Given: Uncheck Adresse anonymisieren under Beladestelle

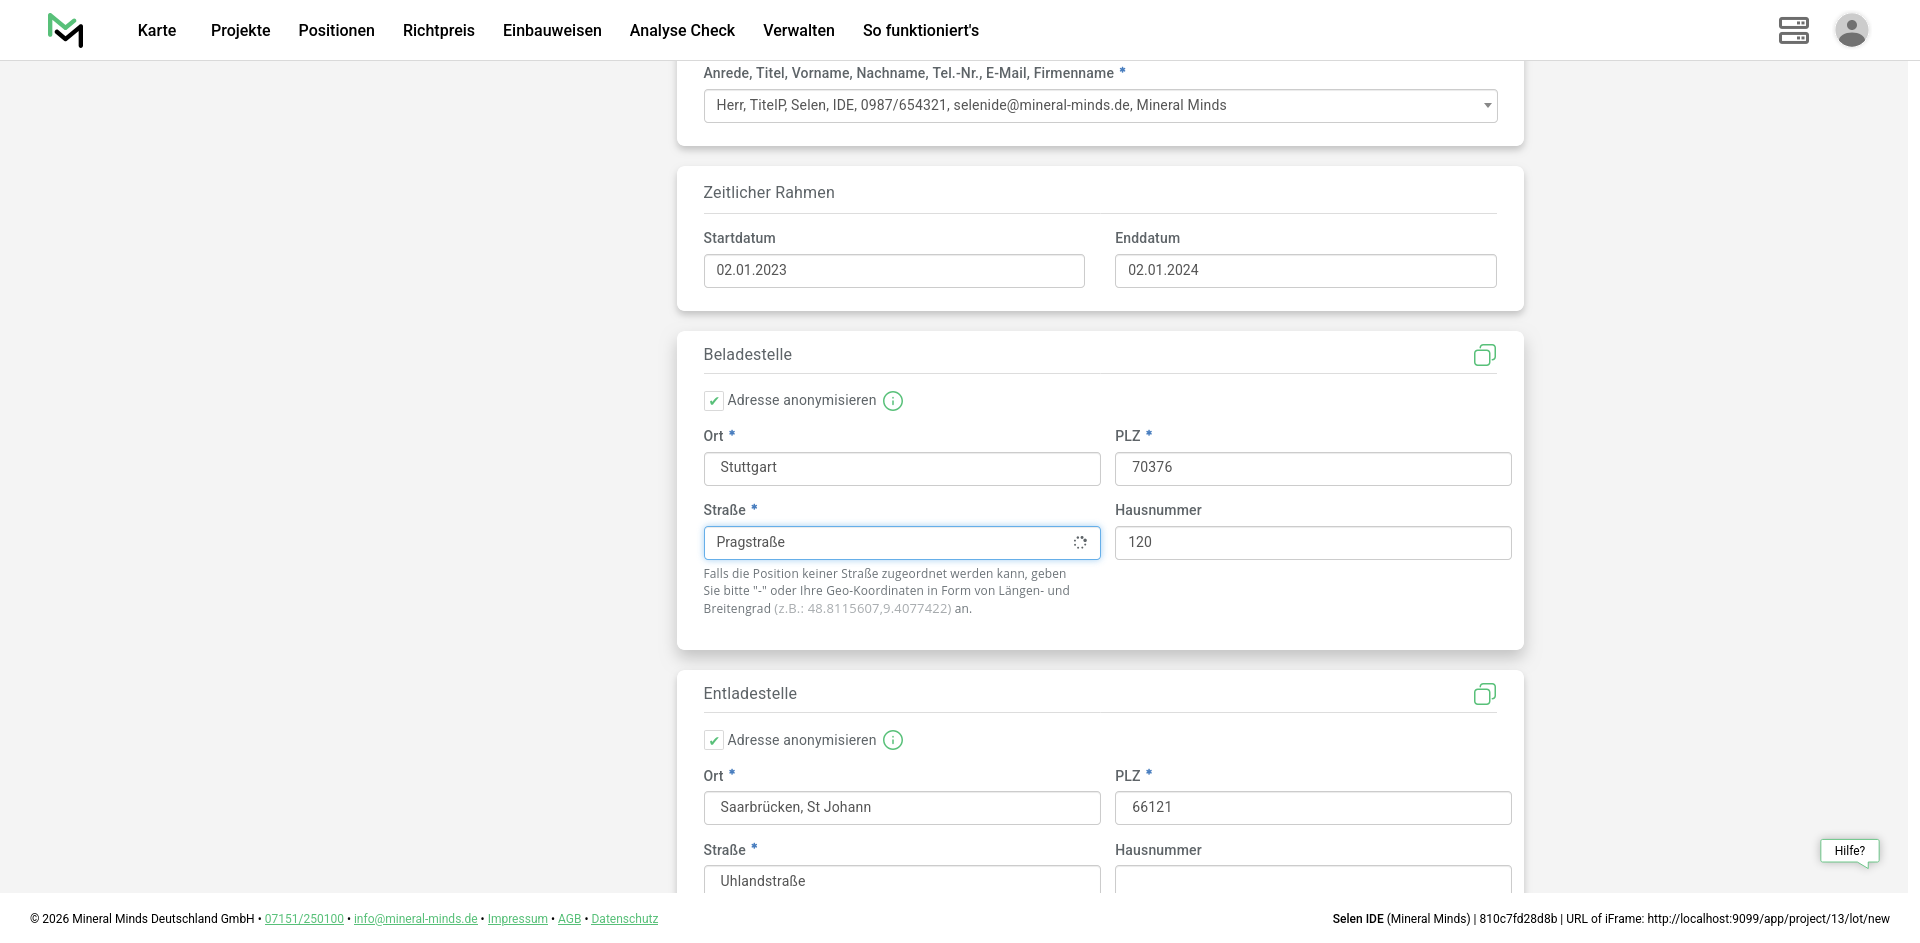Looking at the screenshot, I should coord(714,401).
